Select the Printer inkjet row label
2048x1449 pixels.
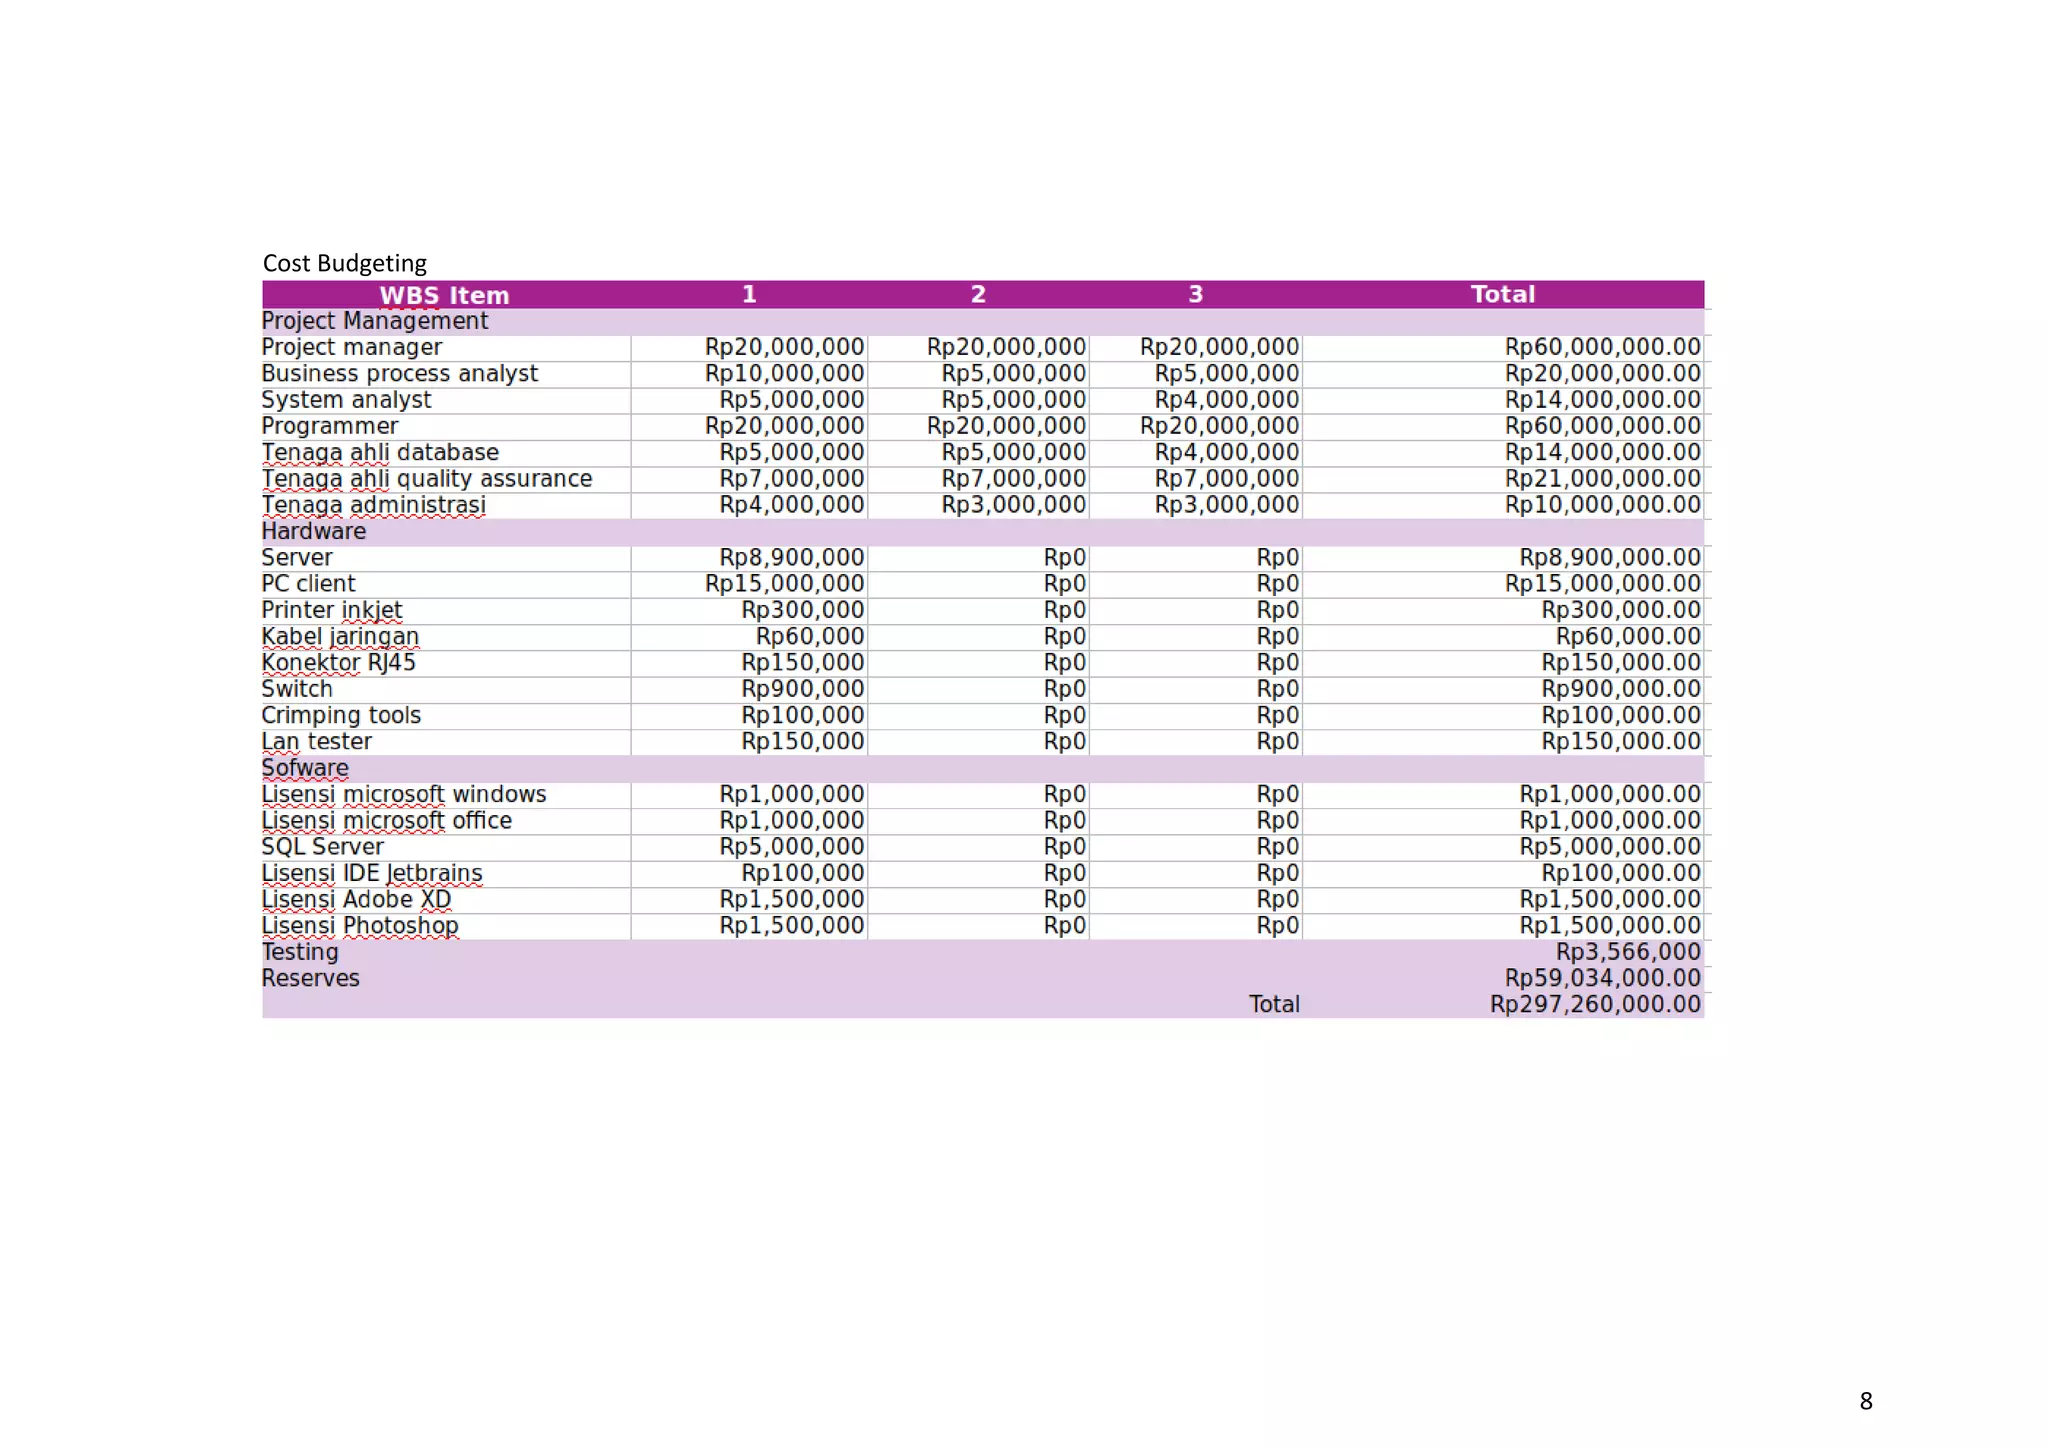(x=332, y=610)
